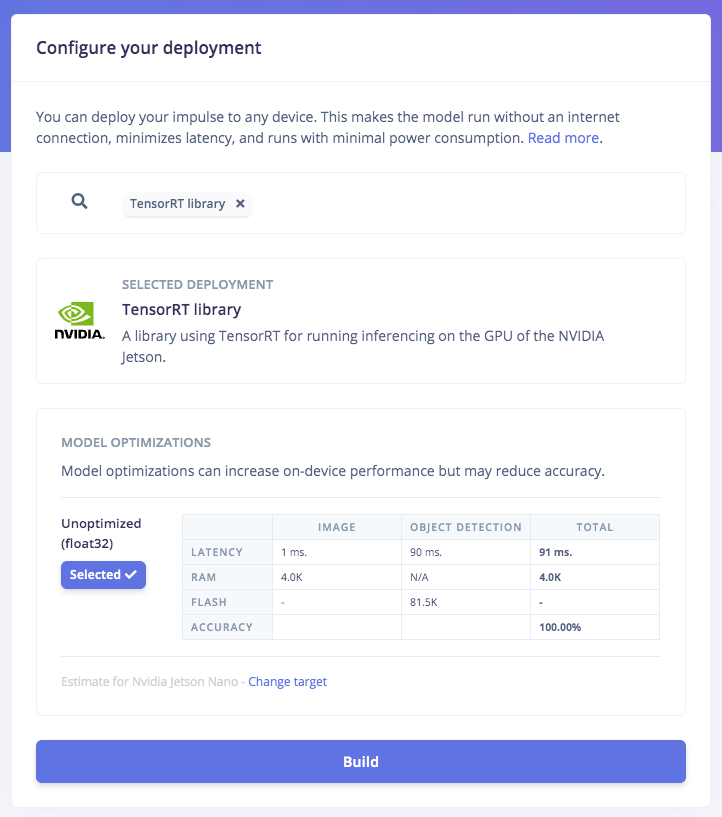Open the Read more link
722x817 pixels.
click(563, 138)
